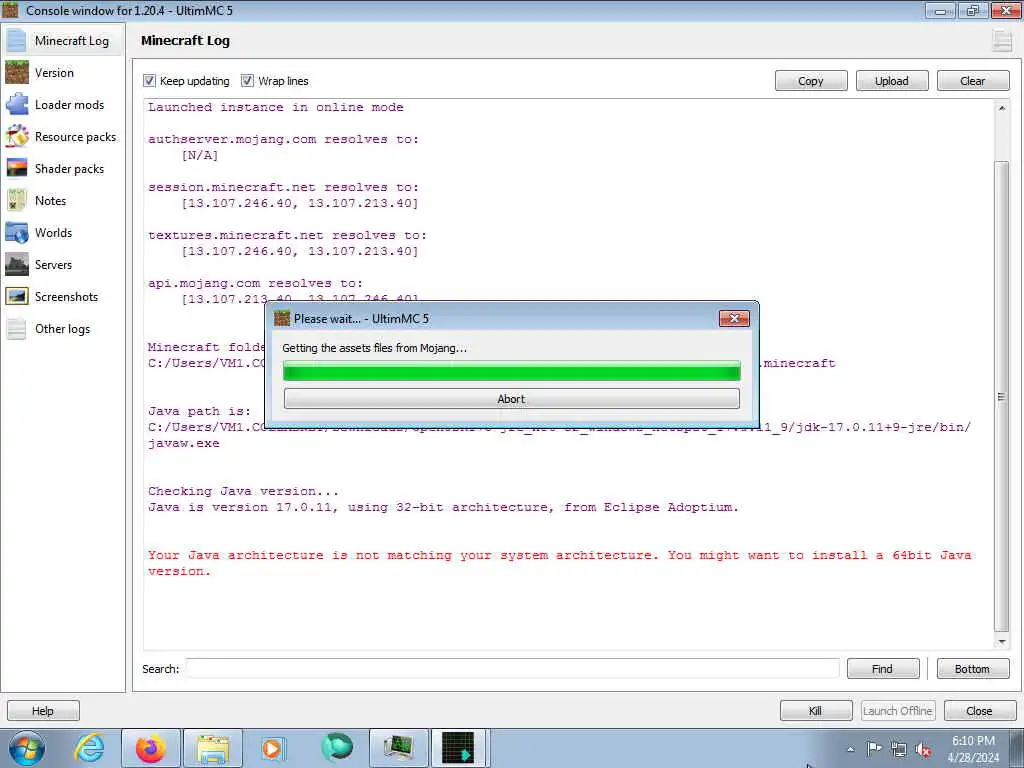1024x768 pixels.
Task: Open Firefox from the taskbar
Action: click(151, 748)
